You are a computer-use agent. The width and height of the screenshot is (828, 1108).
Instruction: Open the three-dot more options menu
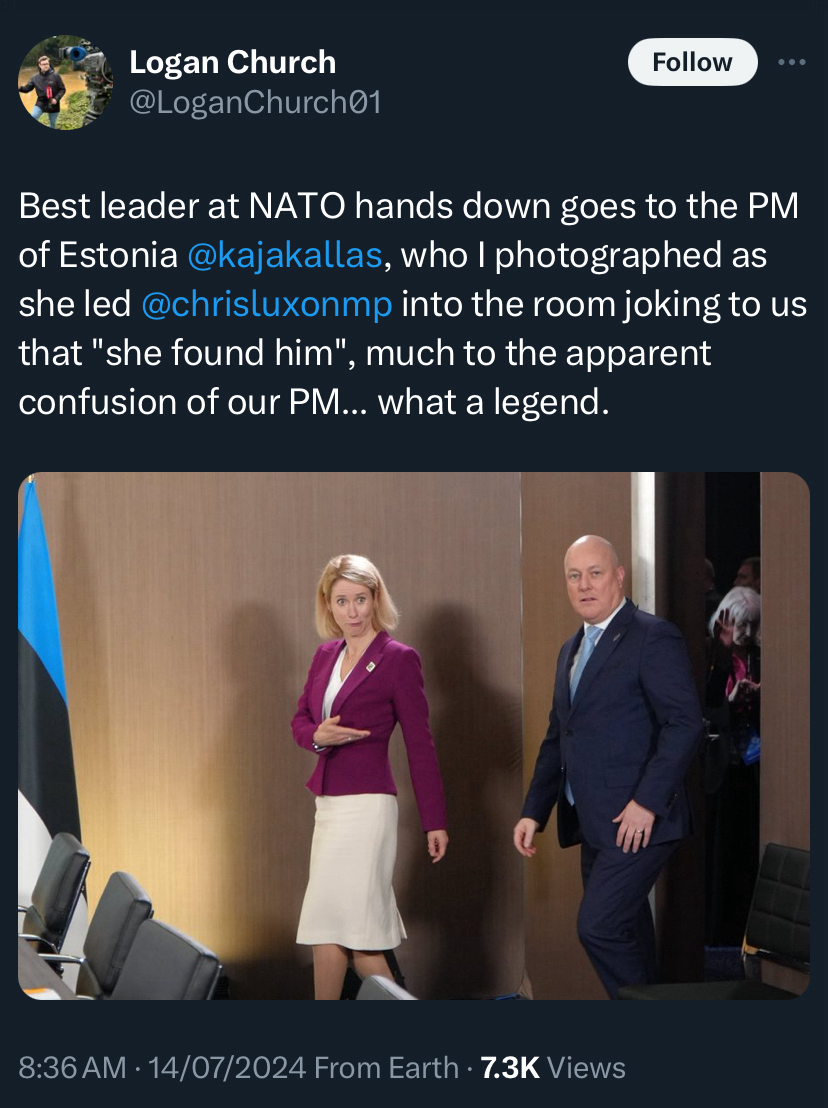tap(791, 62)
